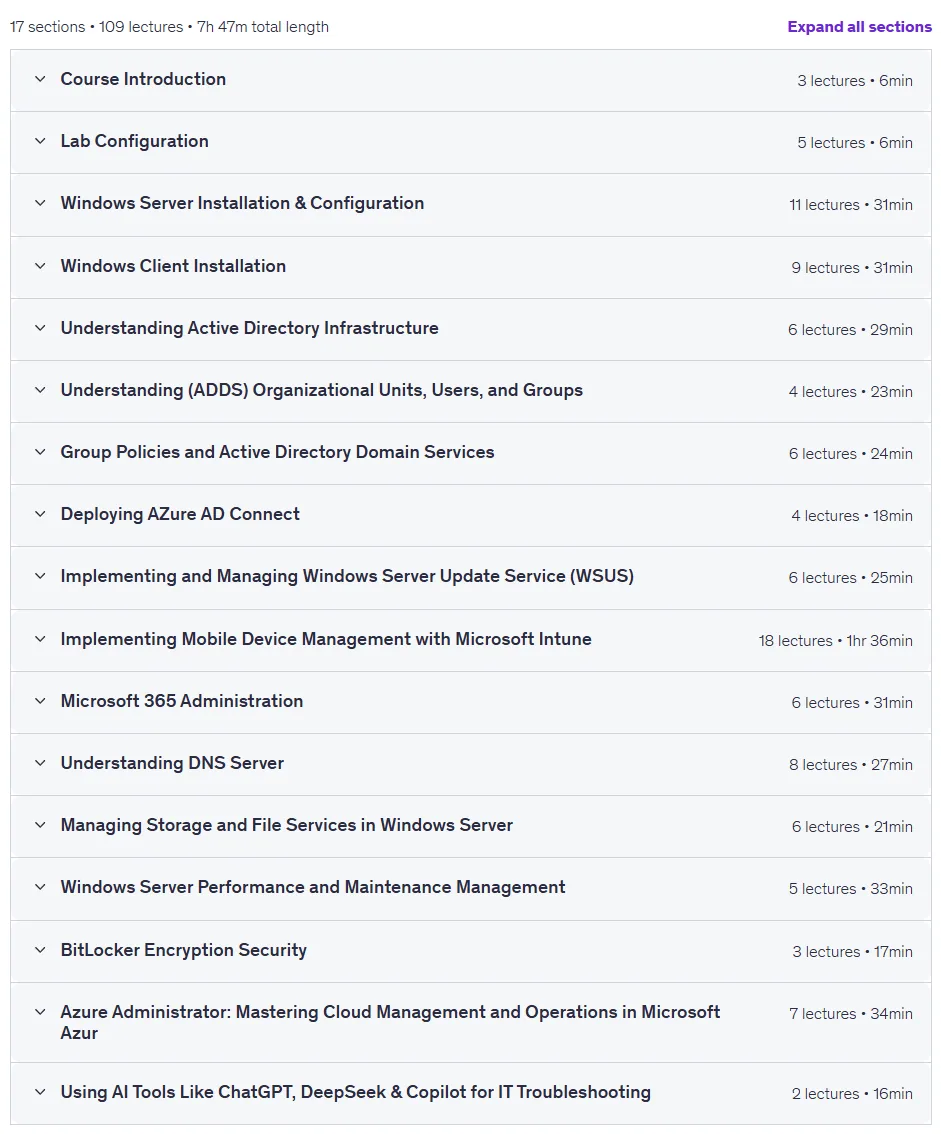Viewport: 941px width, 1134px height.
Task: Expand the WSUS section chevron
Action: (41, 576)
